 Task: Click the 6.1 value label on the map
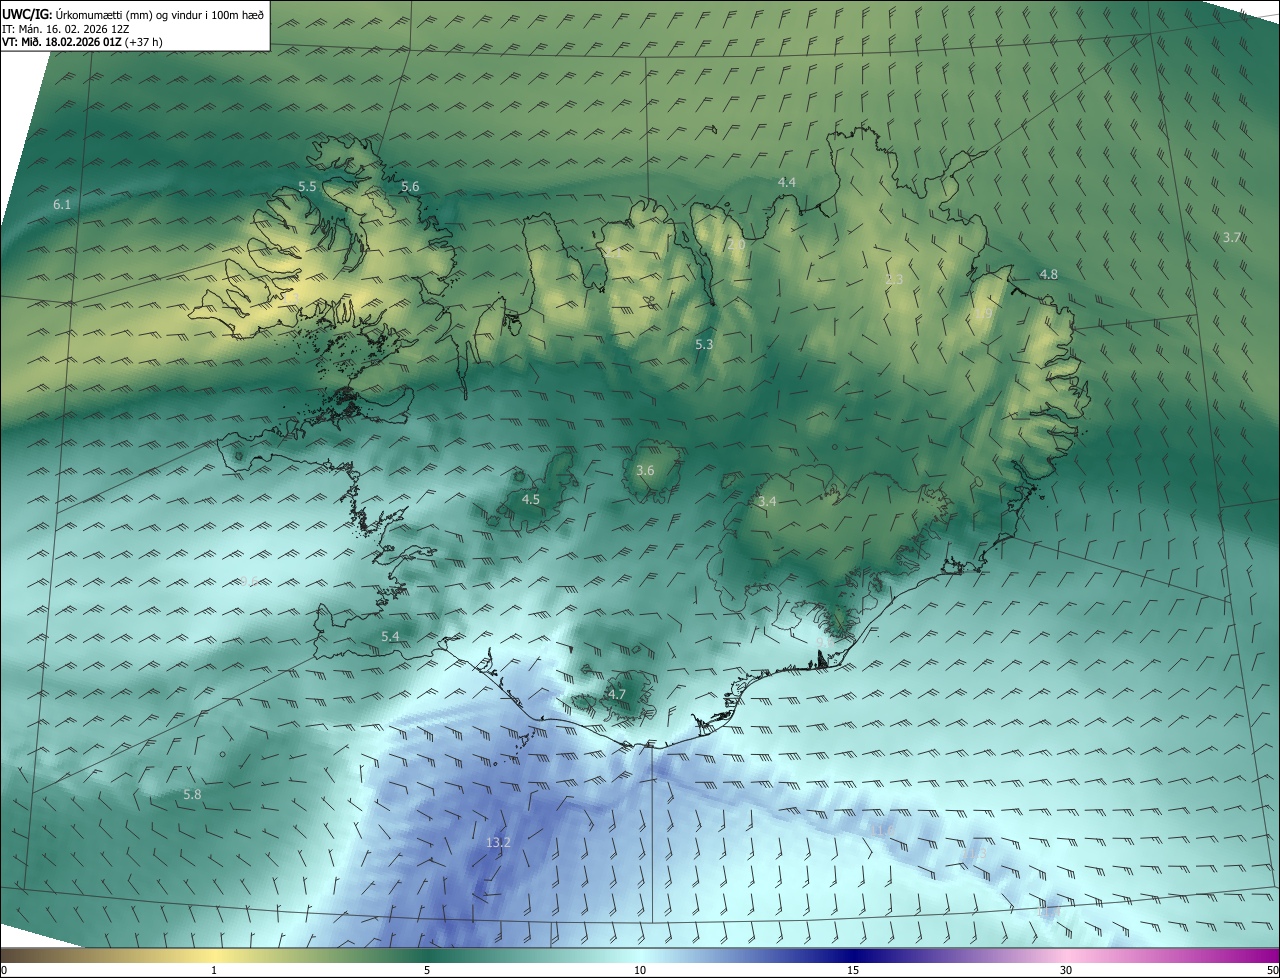pyautogui.click(x=62, y=204)
